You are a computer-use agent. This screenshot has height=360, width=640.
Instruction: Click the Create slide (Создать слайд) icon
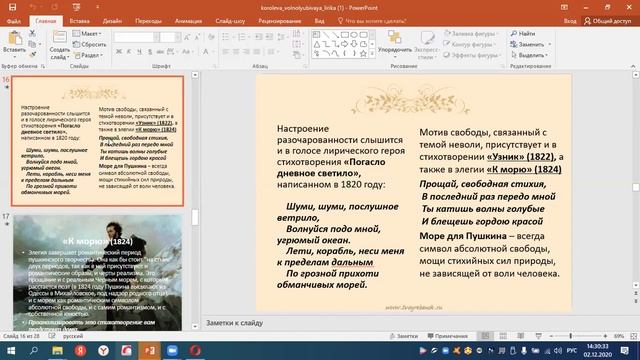(x=60, y=38)
